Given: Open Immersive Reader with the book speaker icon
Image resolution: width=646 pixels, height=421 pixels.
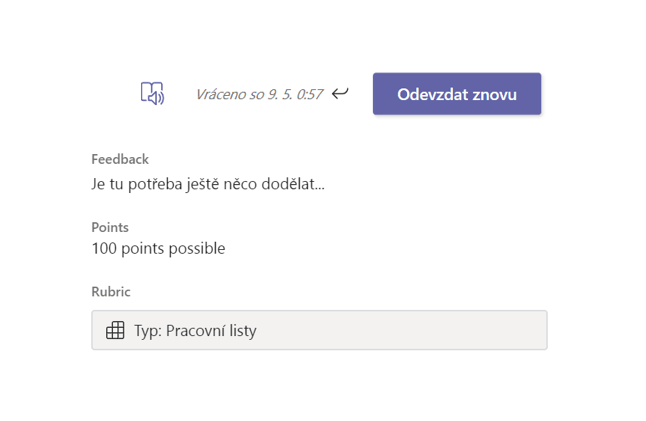Looking at the screenshot, I should tap(152, 94).
